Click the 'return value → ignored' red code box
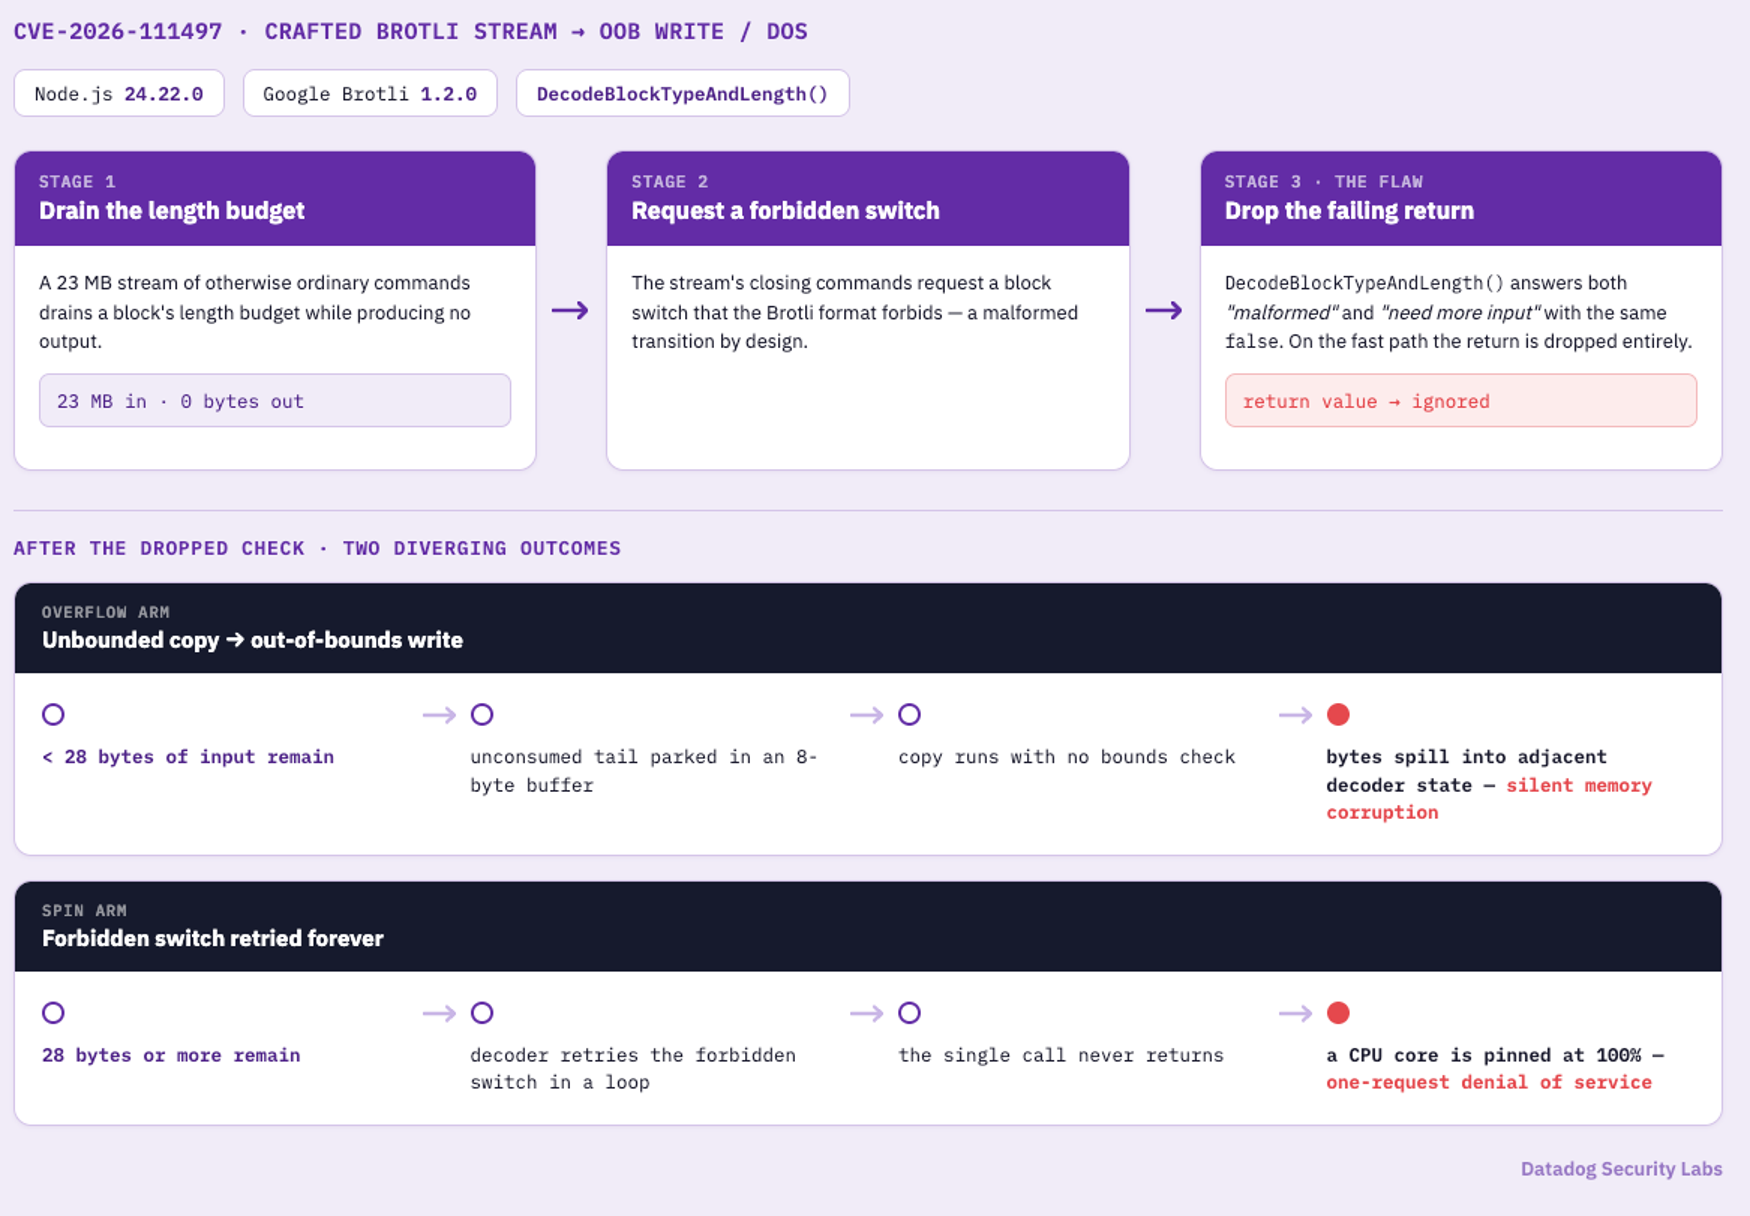This screenshot has width=1750, height=1216. click(x=1461, y=401)
